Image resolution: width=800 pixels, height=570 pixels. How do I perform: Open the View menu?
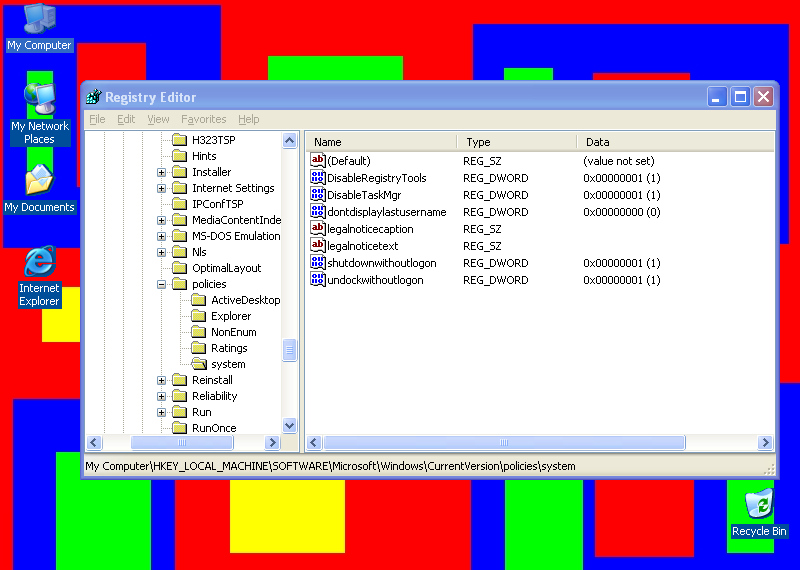click(x=158, y=119)
